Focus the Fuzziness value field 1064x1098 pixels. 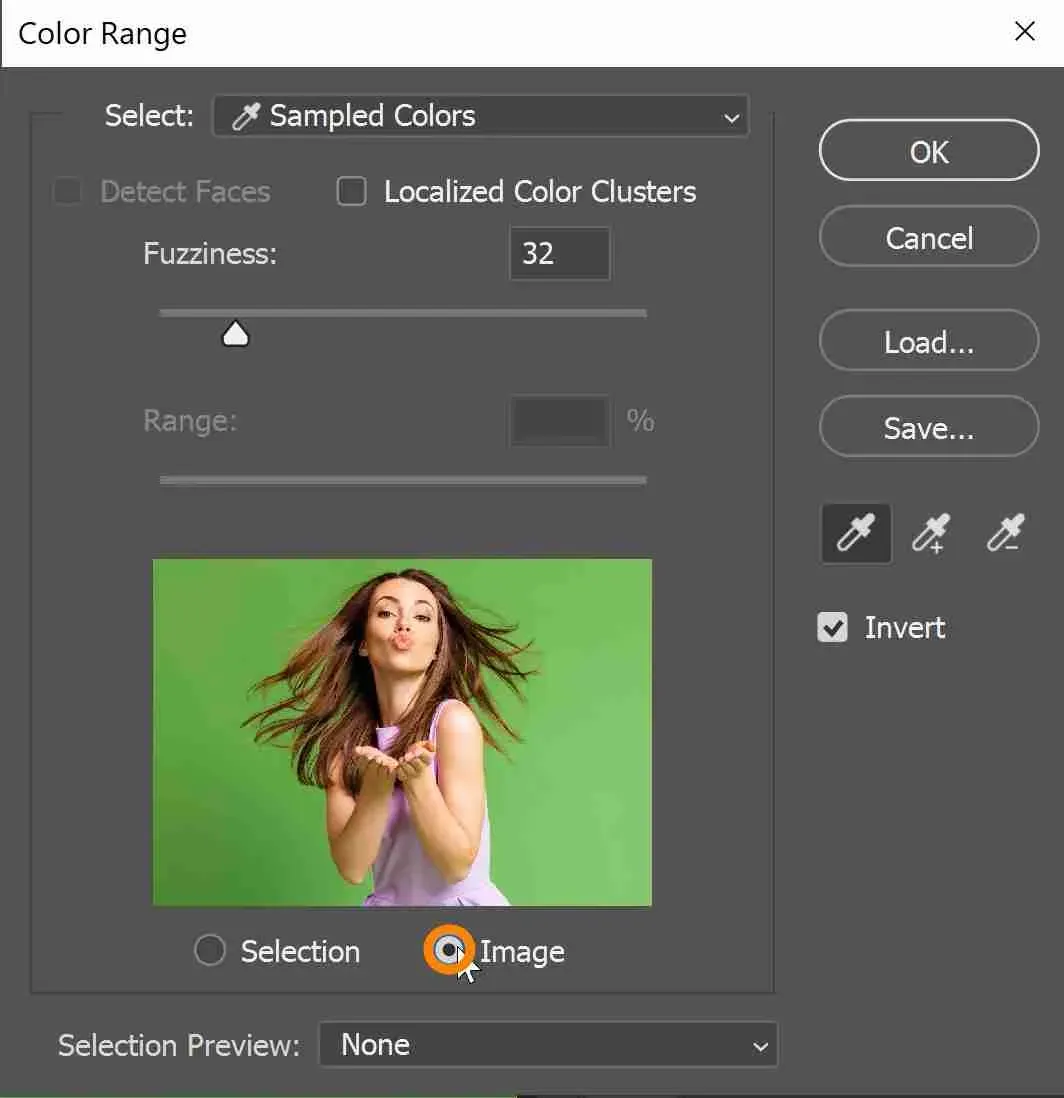point(559,253)
